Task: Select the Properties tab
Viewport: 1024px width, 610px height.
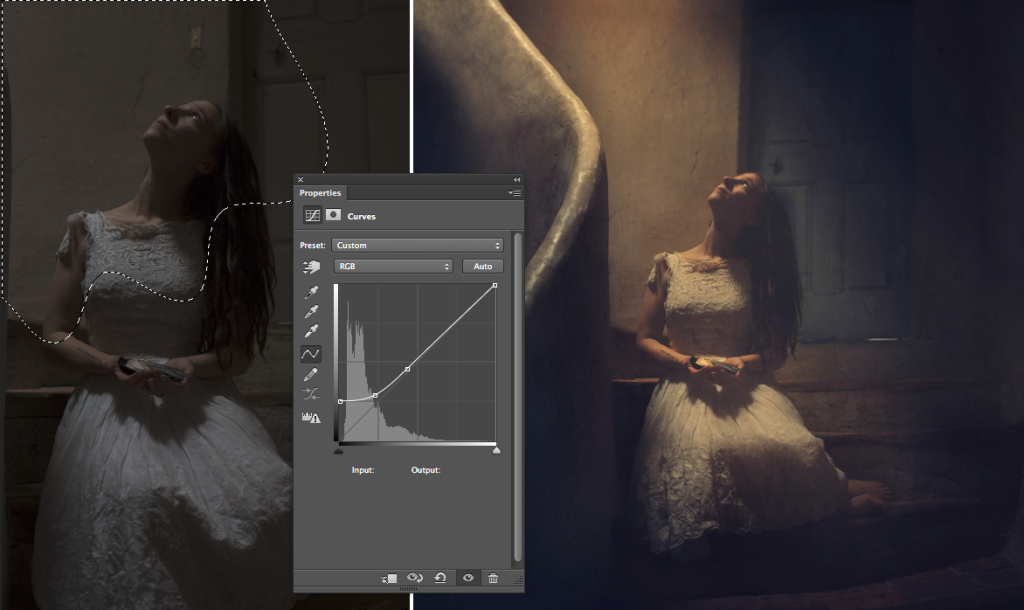Action: tap(320, 193)
